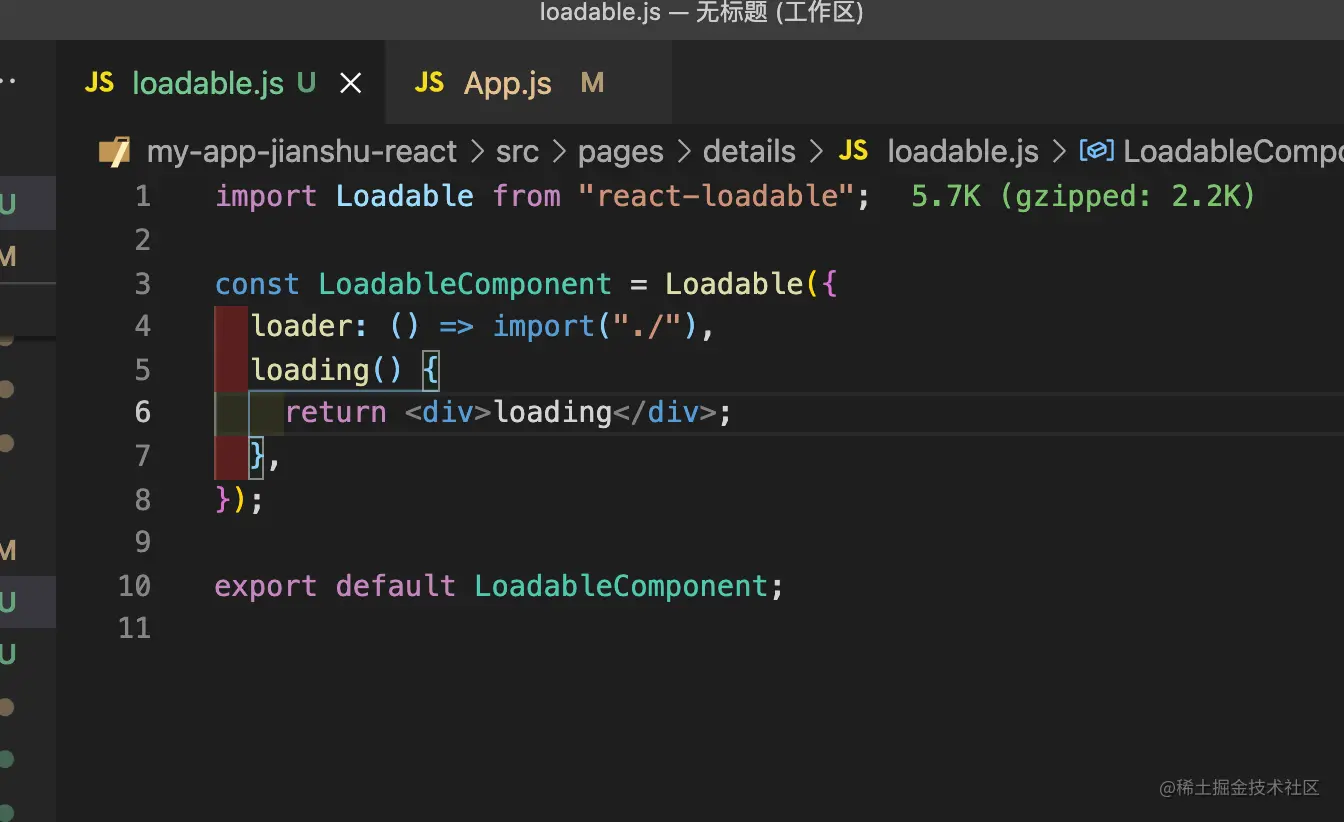The height and width of the screenshot is (822, 1344).
Task: Open the pages breadcrumb segment
Action: (x=621, y=152)
